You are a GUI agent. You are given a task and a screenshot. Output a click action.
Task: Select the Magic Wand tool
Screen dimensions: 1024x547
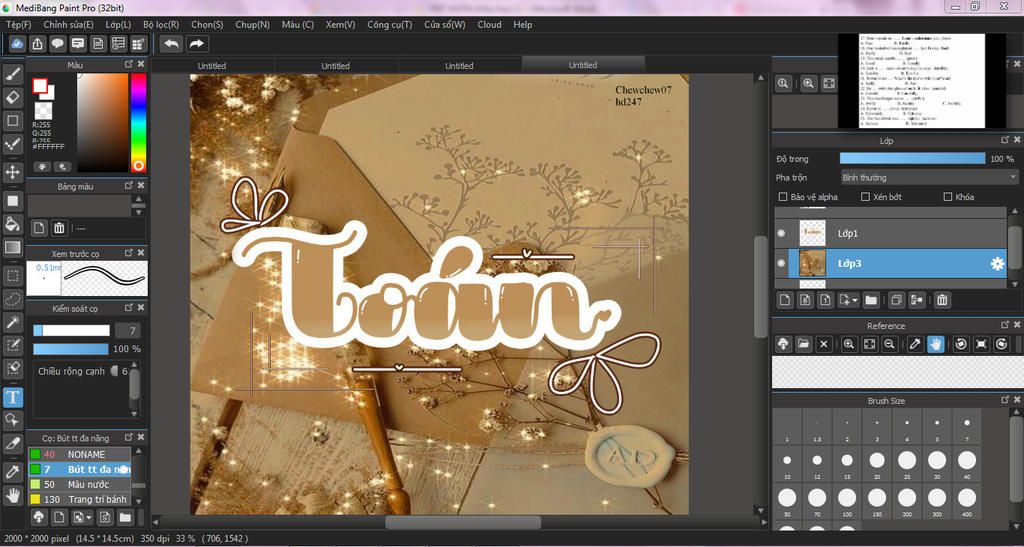click(13, 322)
